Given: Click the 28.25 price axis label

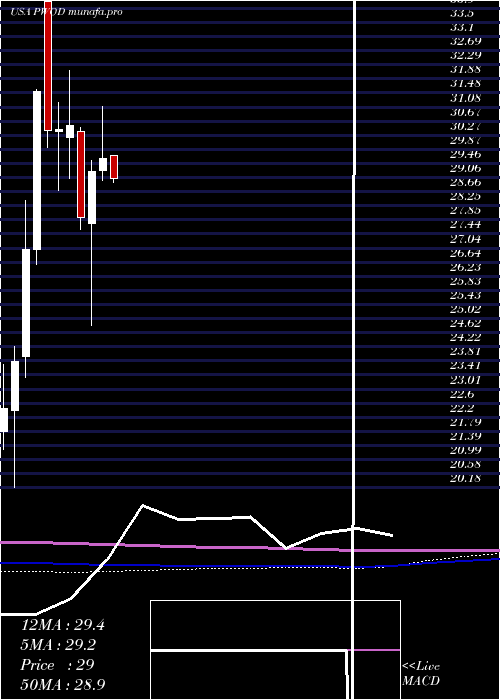Looking at the screenshot, I should (465, 196).
